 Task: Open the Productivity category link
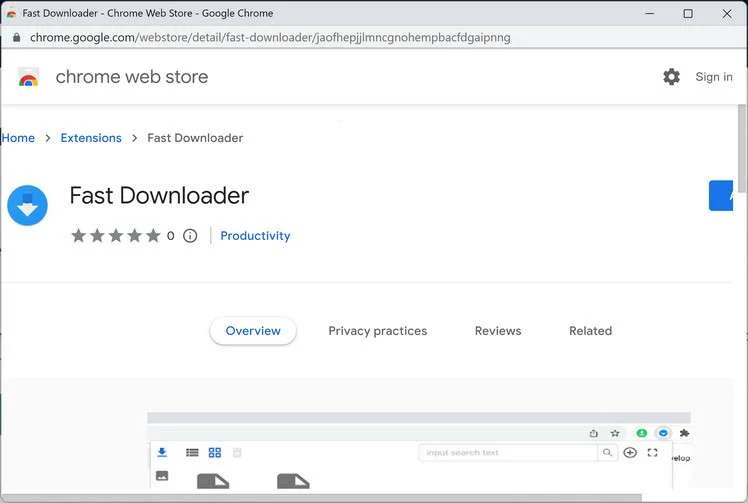pos(255,236)
